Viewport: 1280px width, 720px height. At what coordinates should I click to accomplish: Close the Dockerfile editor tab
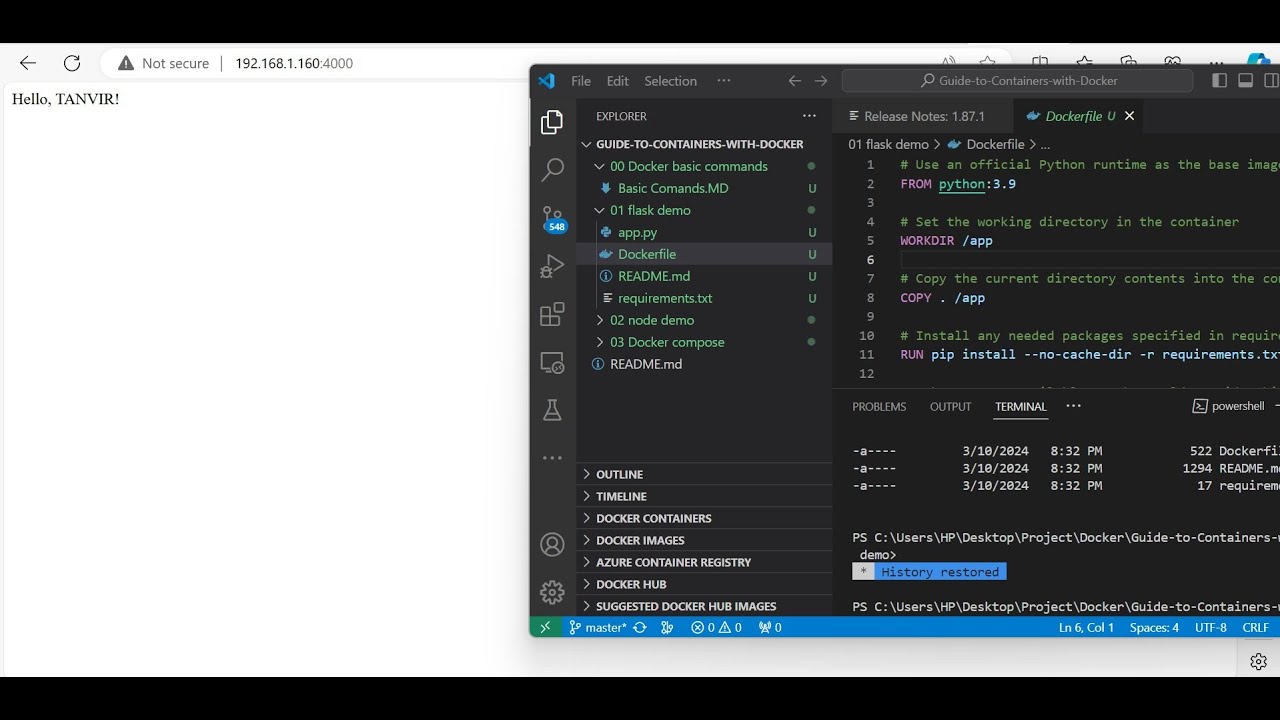pyautogui.click(x=1129, y=116)
